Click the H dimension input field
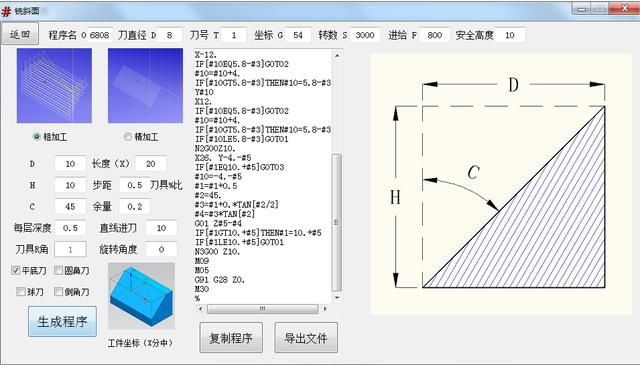The image size is (640, 365). (x=70, y=185)
